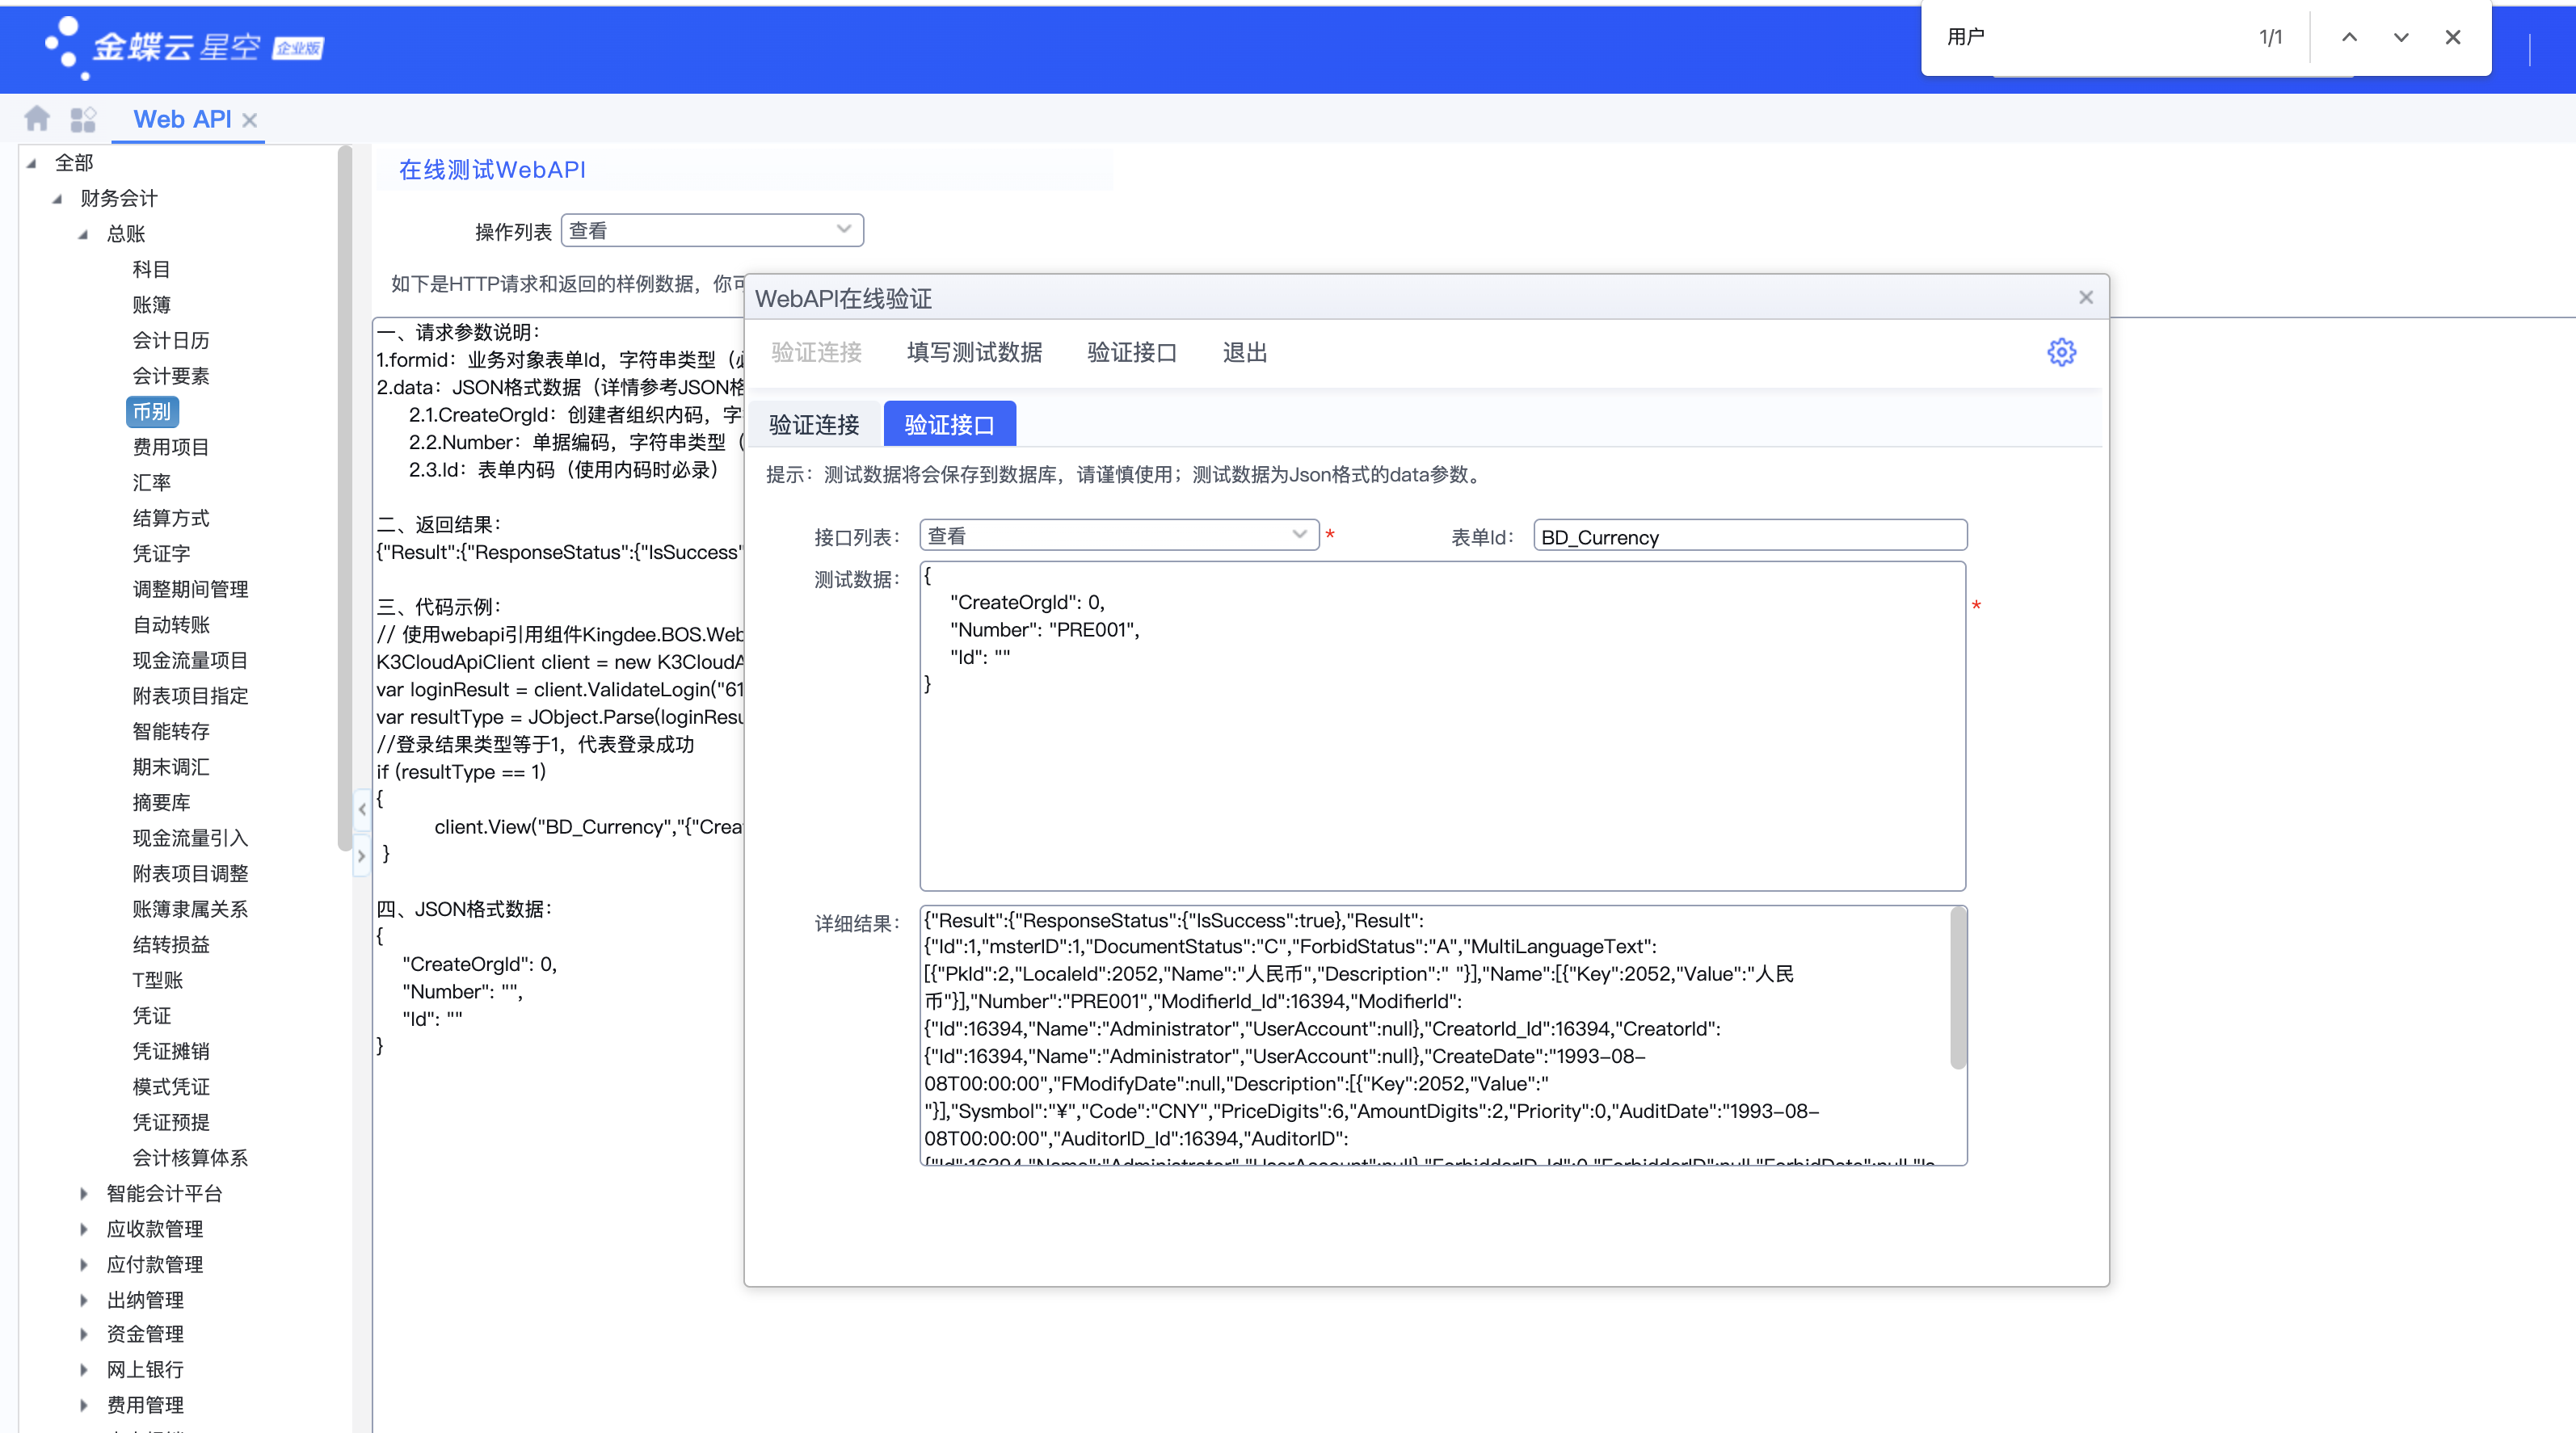This screenshot has height=1433, width=2576.
Task: Open the 接口列表 dropdown
Action: click(1298, 535)
